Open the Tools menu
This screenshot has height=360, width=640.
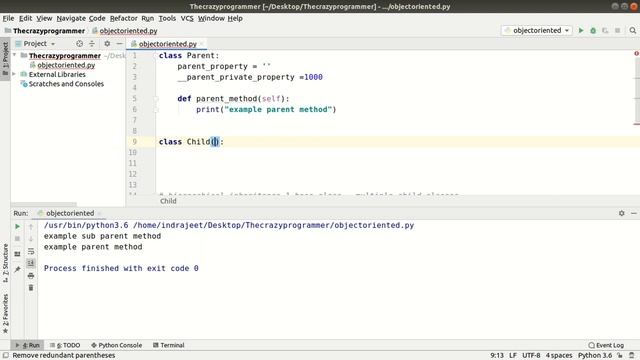click(x=167, y=18)
